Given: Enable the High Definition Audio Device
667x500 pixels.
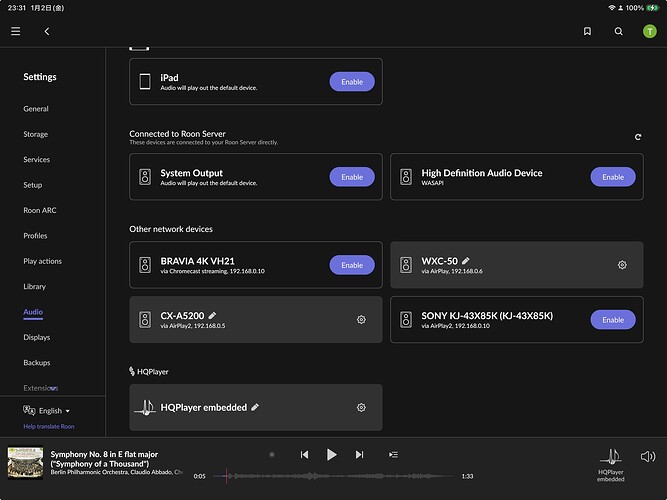Looking at the screenshot, I should [x=613, y=177].
